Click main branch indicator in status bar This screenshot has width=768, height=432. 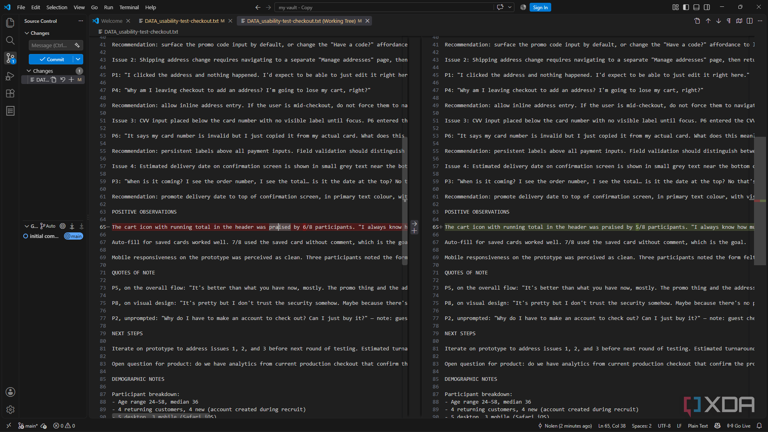point(28,426)
